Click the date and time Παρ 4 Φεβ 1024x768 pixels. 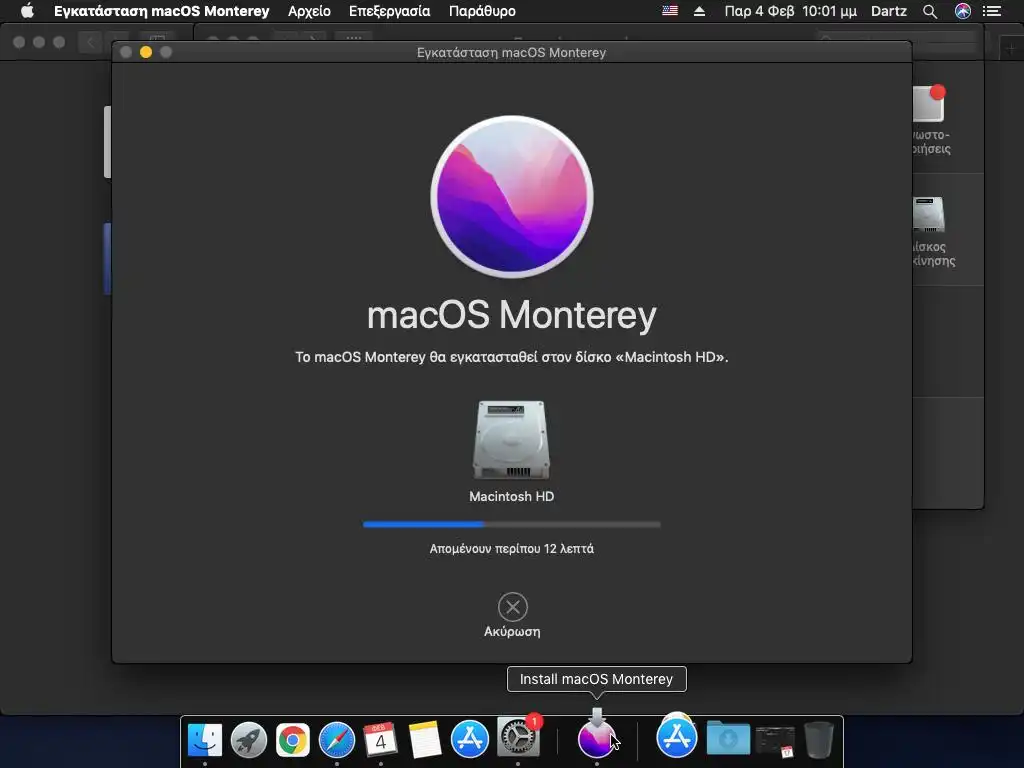[790, 11]
